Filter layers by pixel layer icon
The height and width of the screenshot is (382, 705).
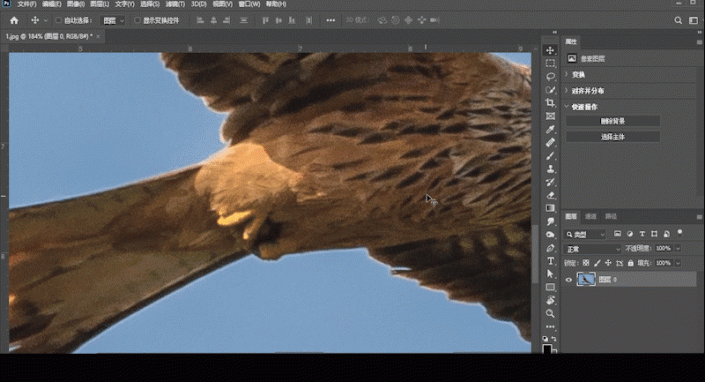(617, 234)
